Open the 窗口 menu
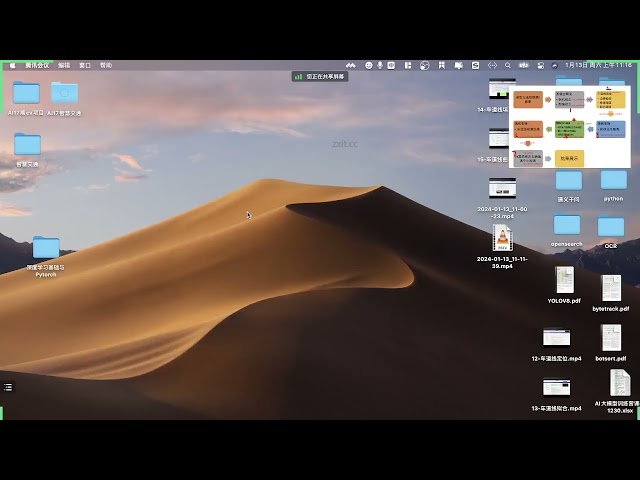Viewport: 640px width, 480px height. 85,65
